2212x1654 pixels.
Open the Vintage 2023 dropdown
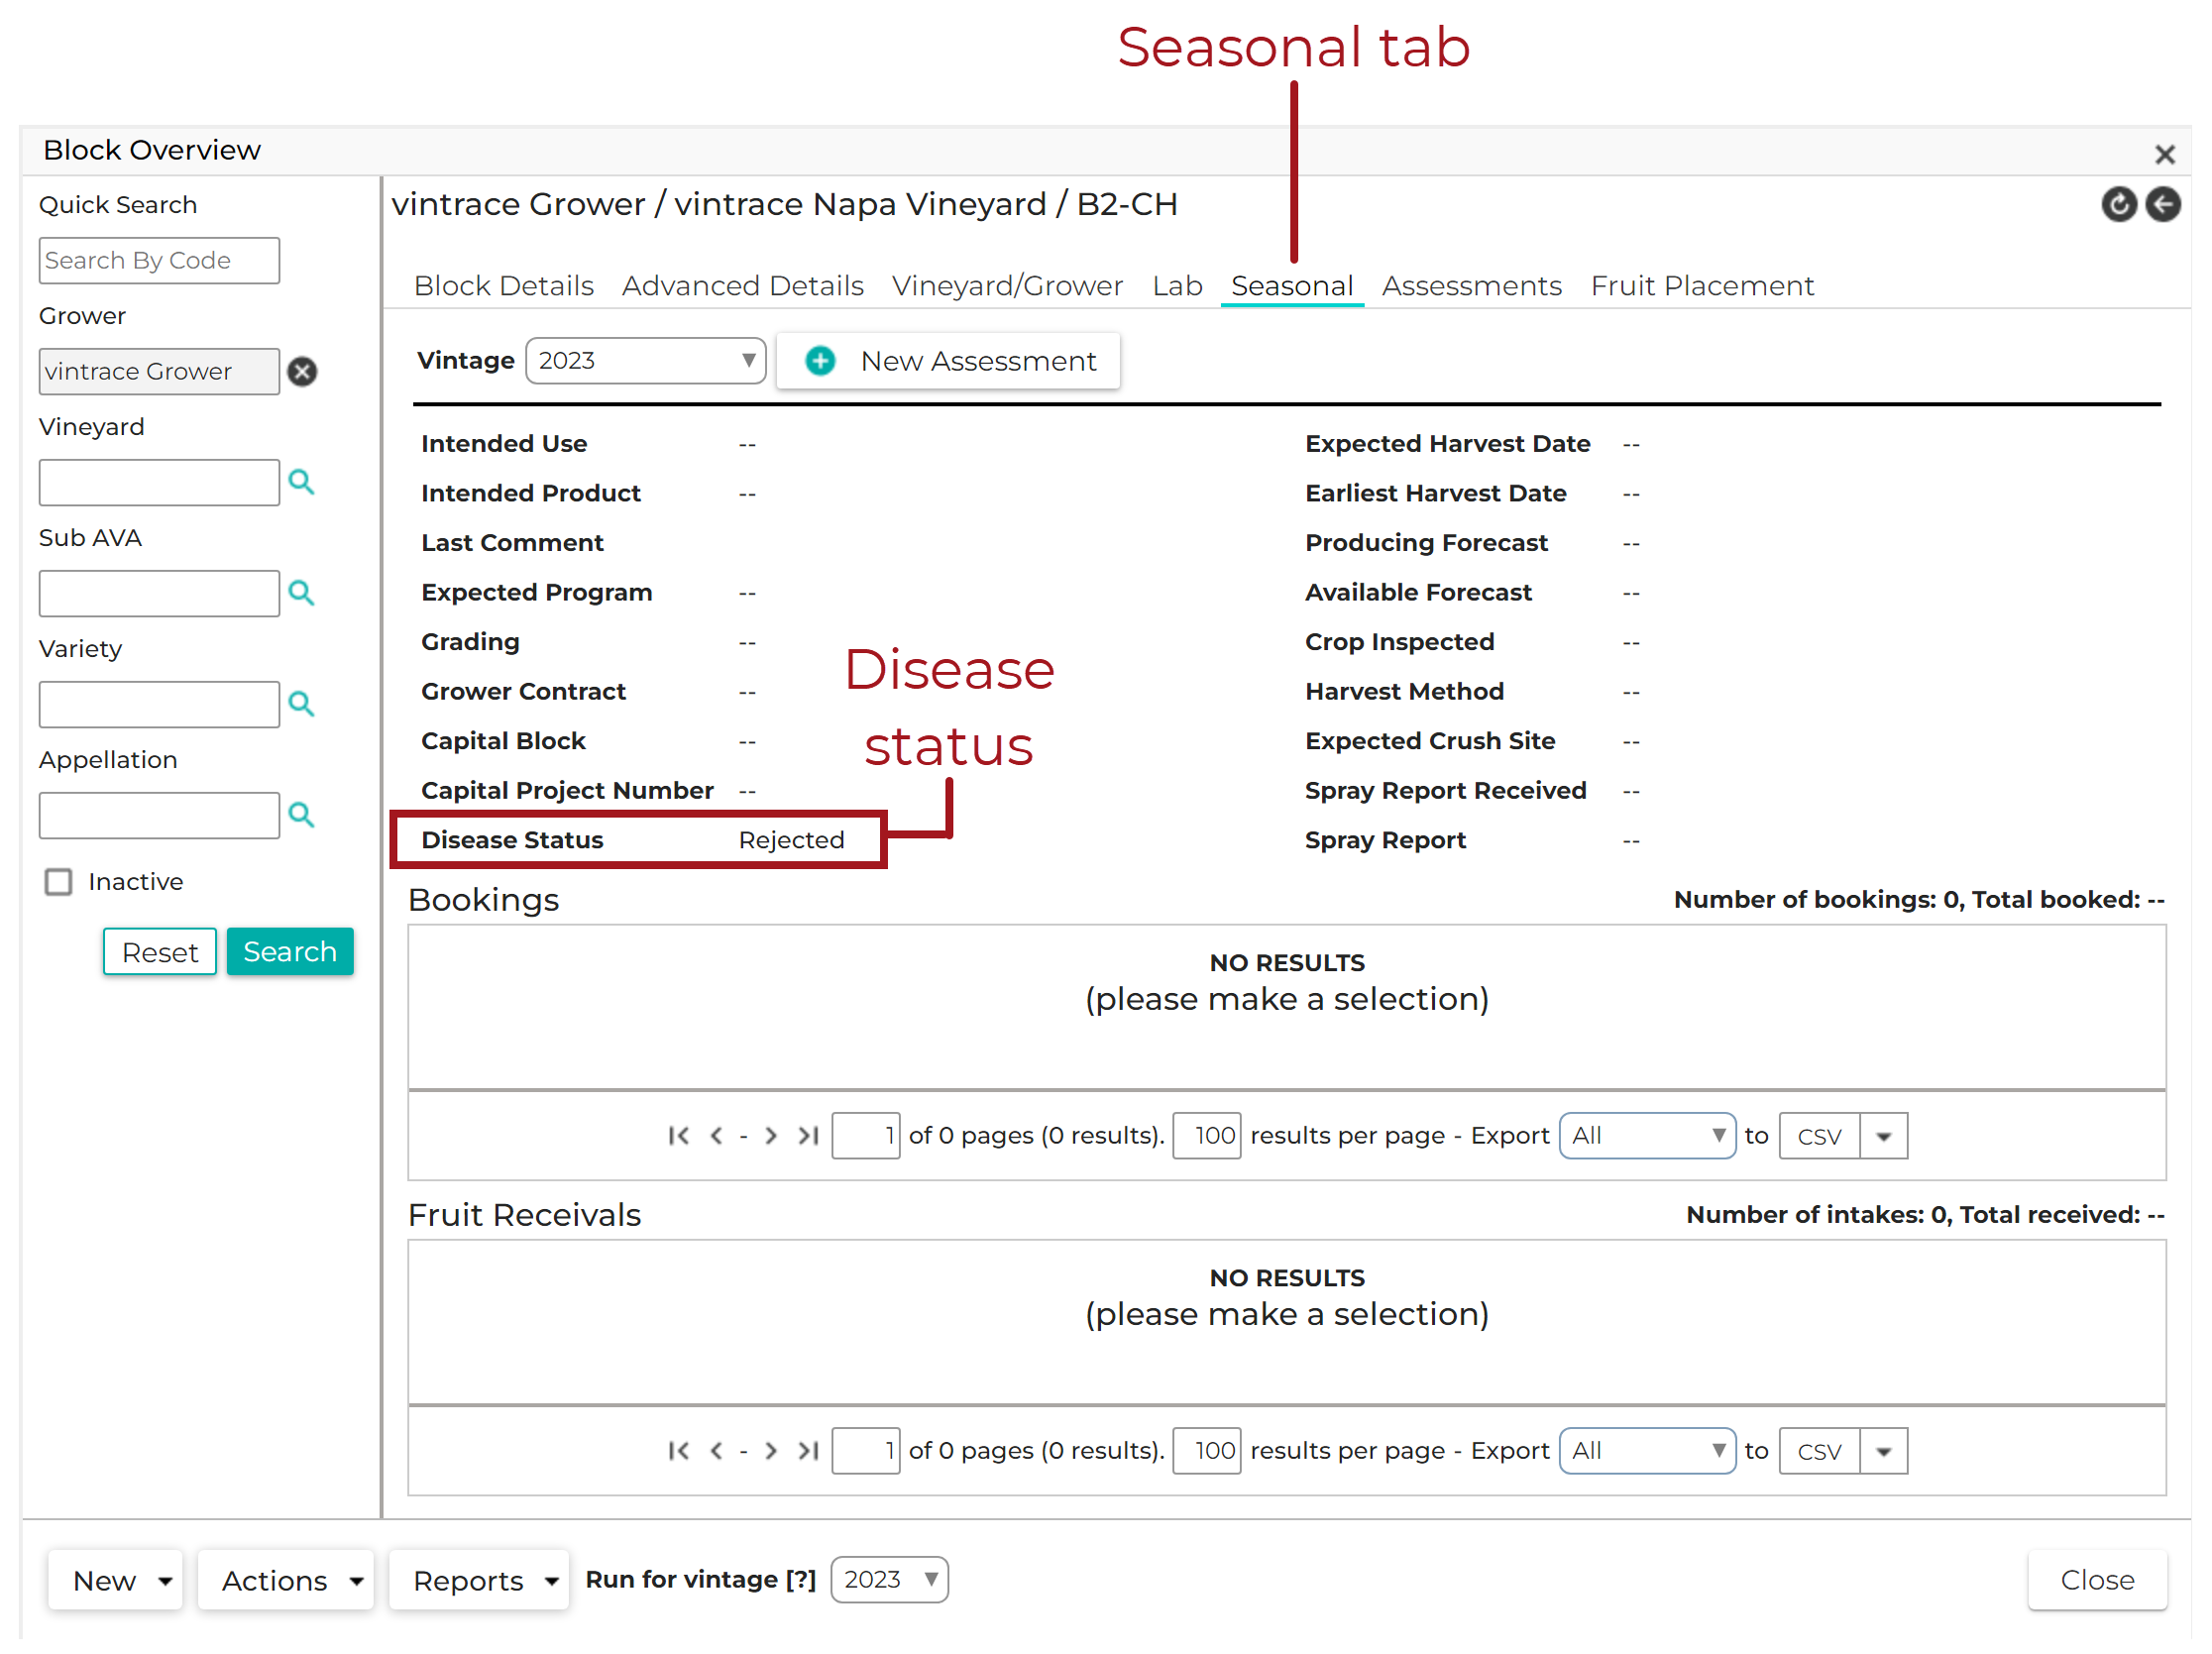tap(646, 361)
